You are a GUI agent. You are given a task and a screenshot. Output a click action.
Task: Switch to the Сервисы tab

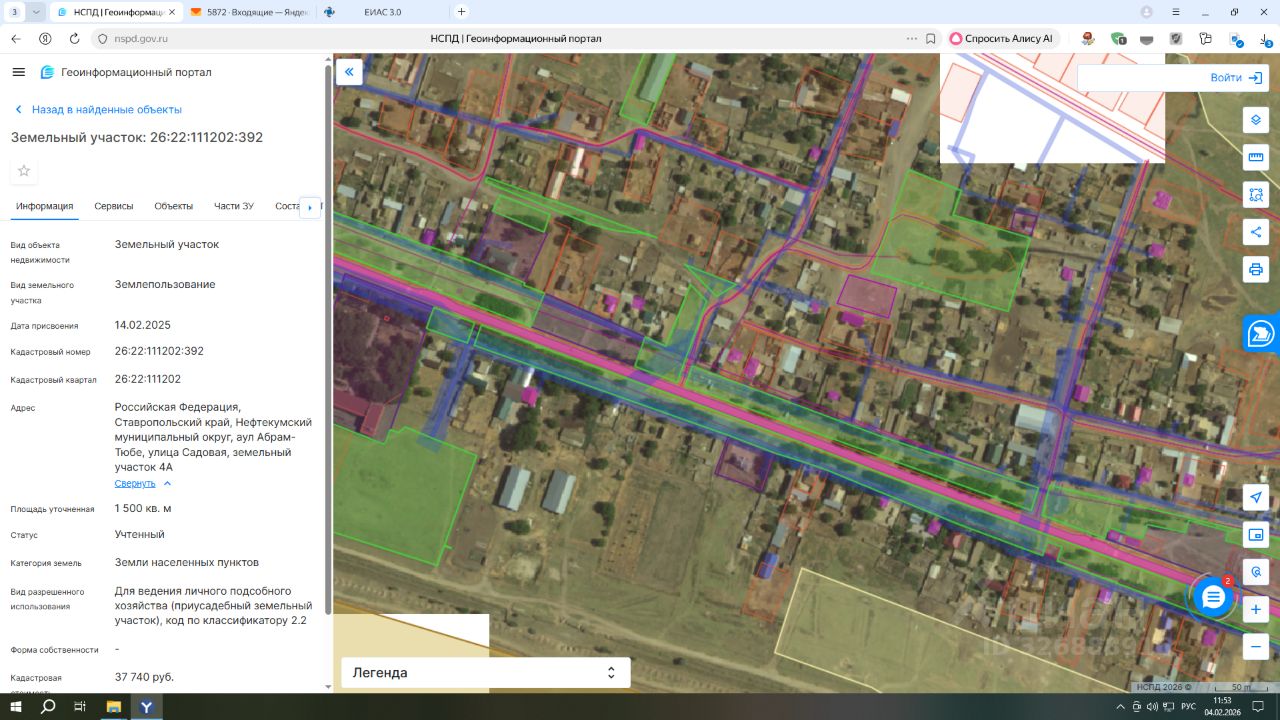click(114, 206)
